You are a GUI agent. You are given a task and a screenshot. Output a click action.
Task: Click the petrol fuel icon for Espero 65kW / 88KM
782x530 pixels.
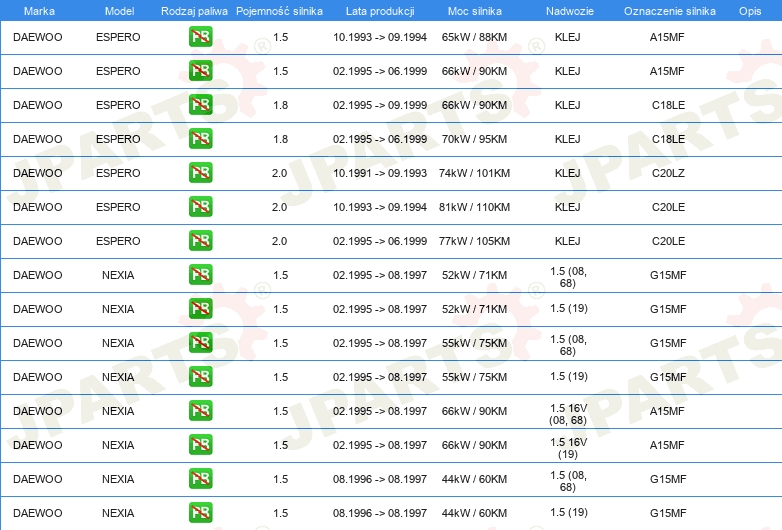coord(200,36)
